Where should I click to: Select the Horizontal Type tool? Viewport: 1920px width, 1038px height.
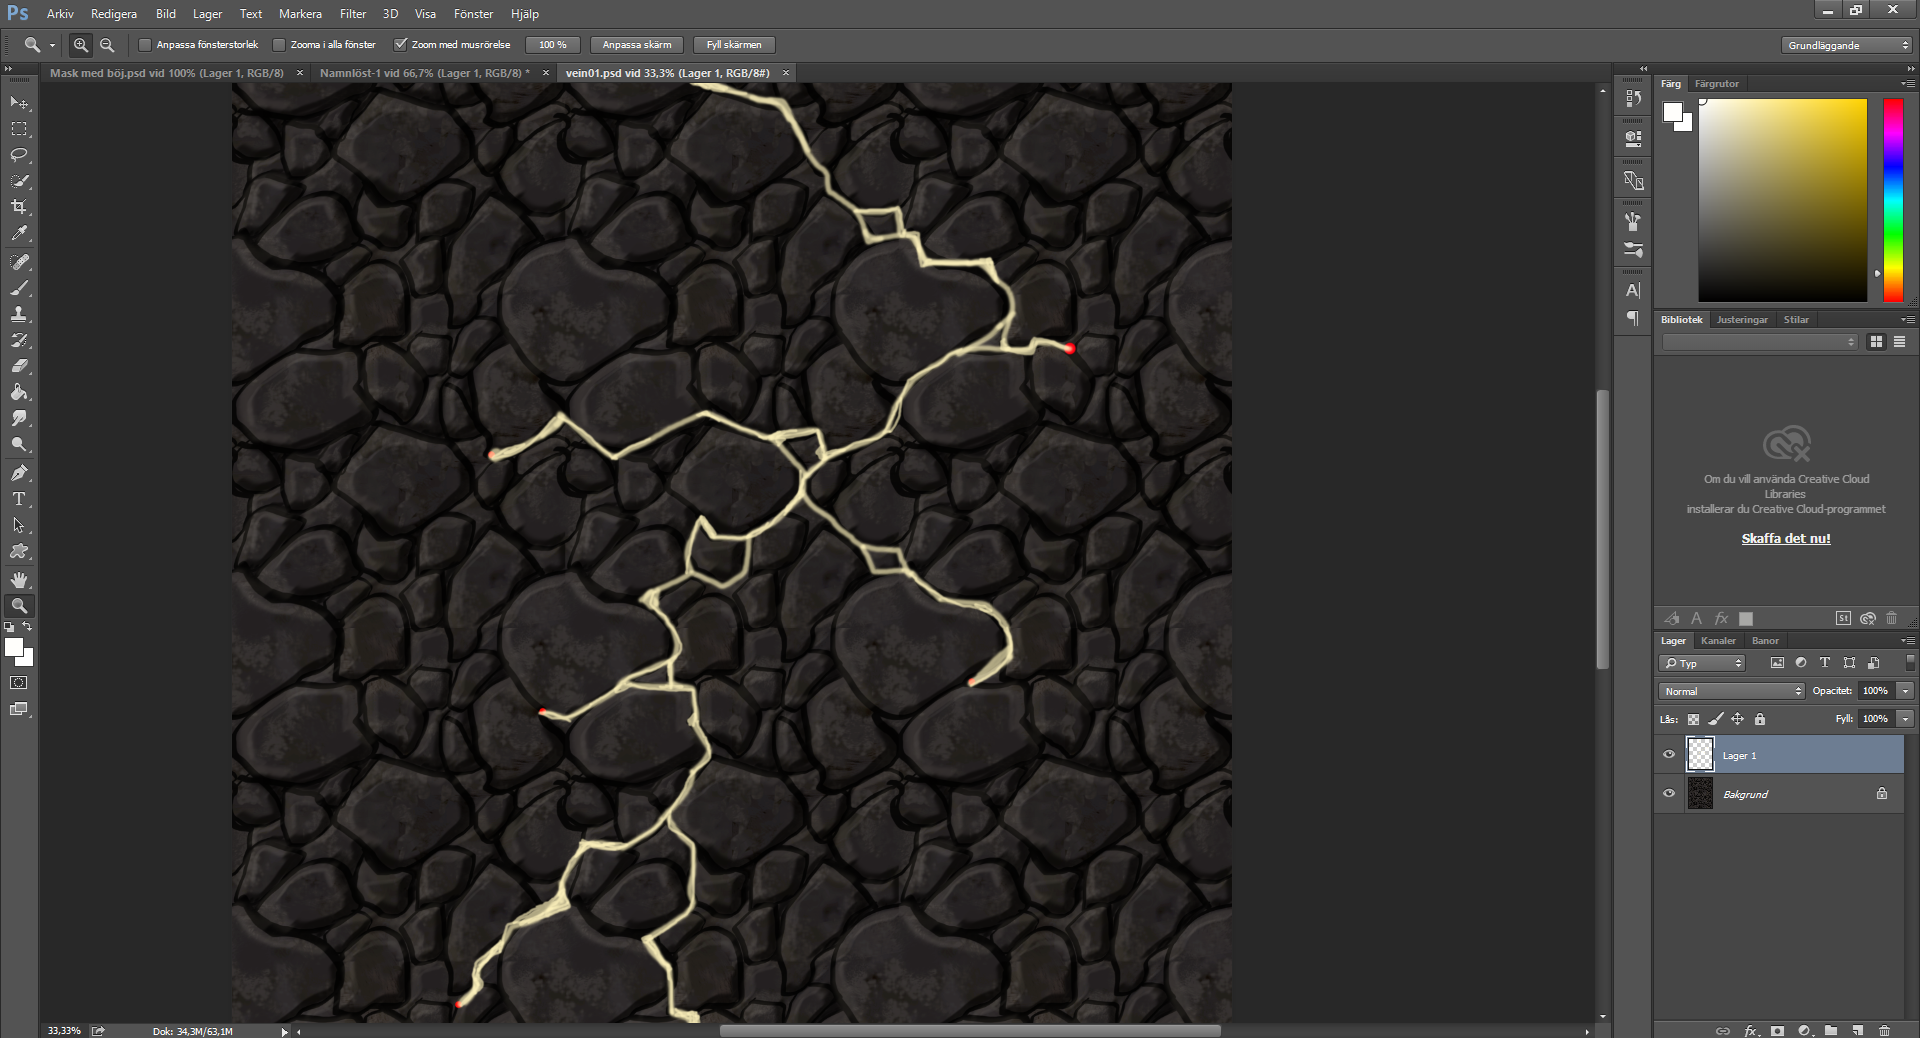click(19, 499)
